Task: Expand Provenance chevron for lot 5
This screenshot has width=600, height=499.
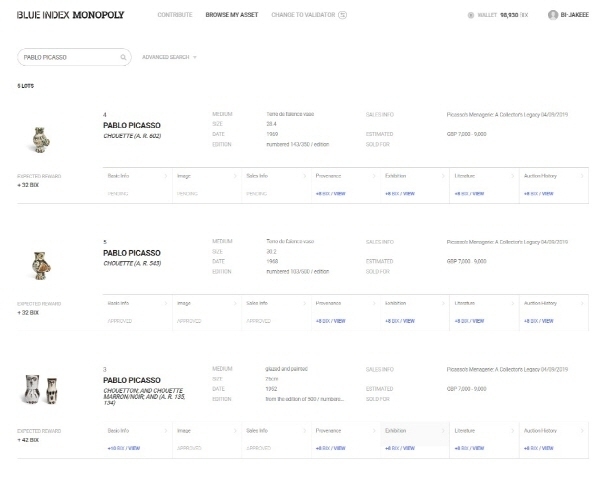Action: 374,303
